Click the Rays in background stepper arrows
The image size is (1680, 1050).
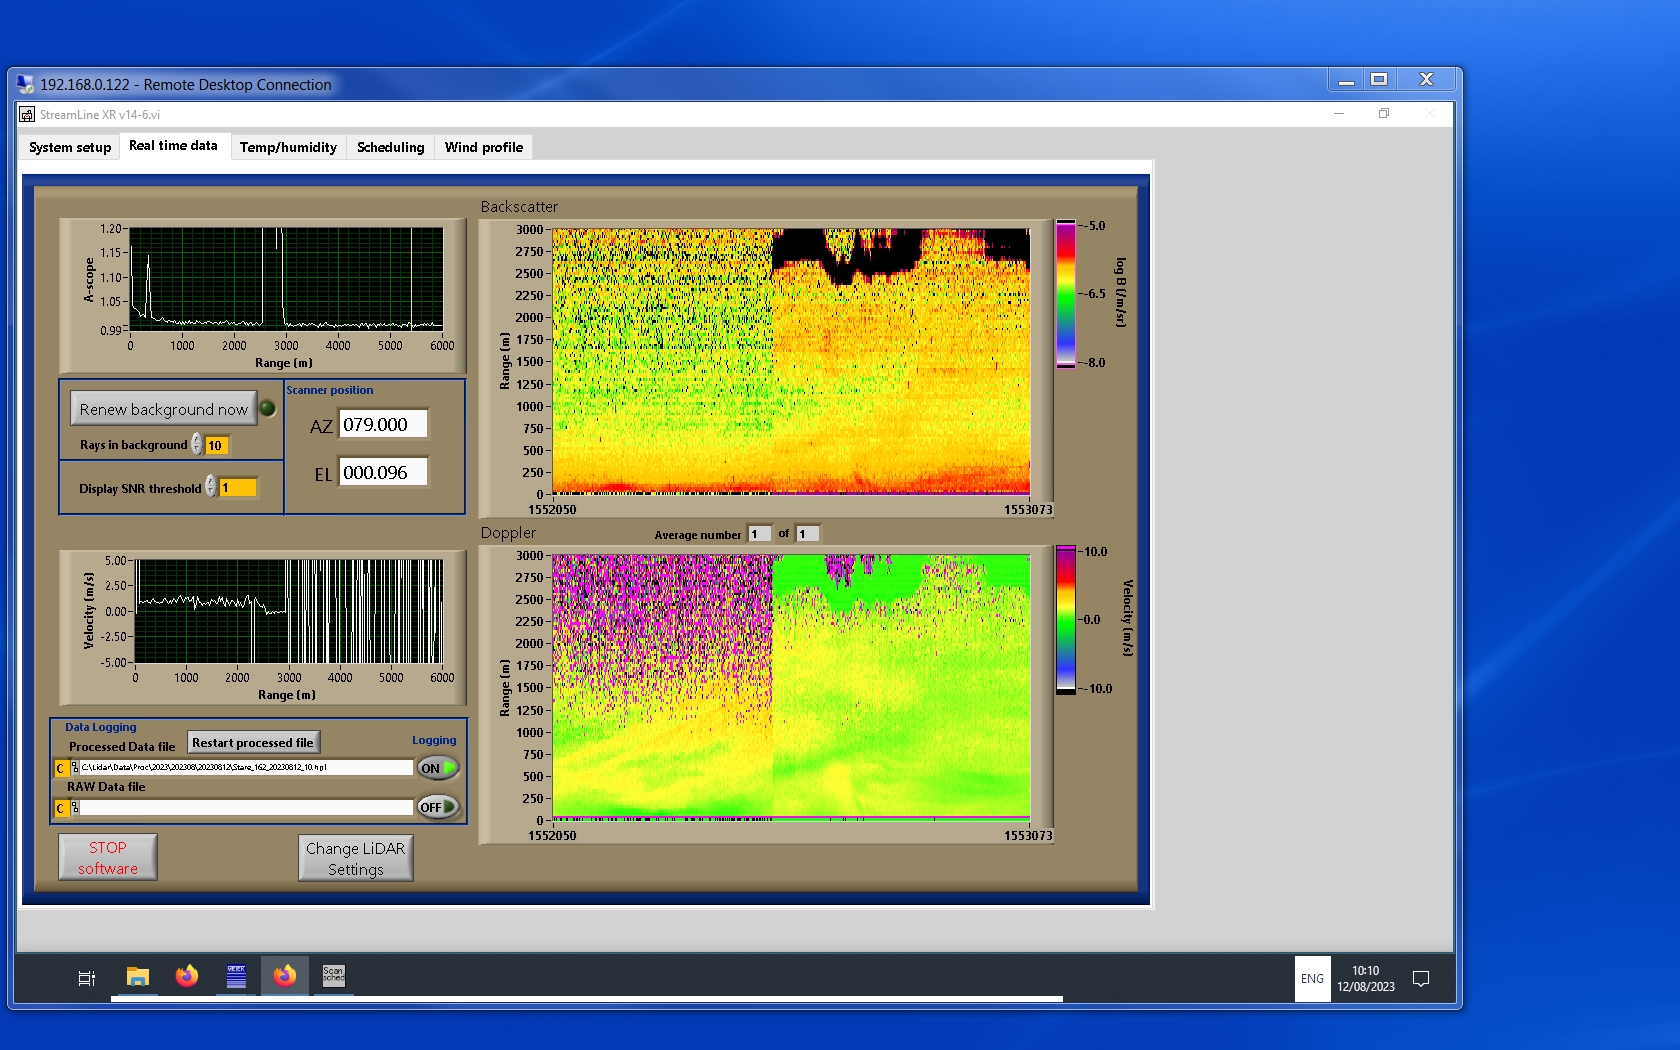(197, 445)
